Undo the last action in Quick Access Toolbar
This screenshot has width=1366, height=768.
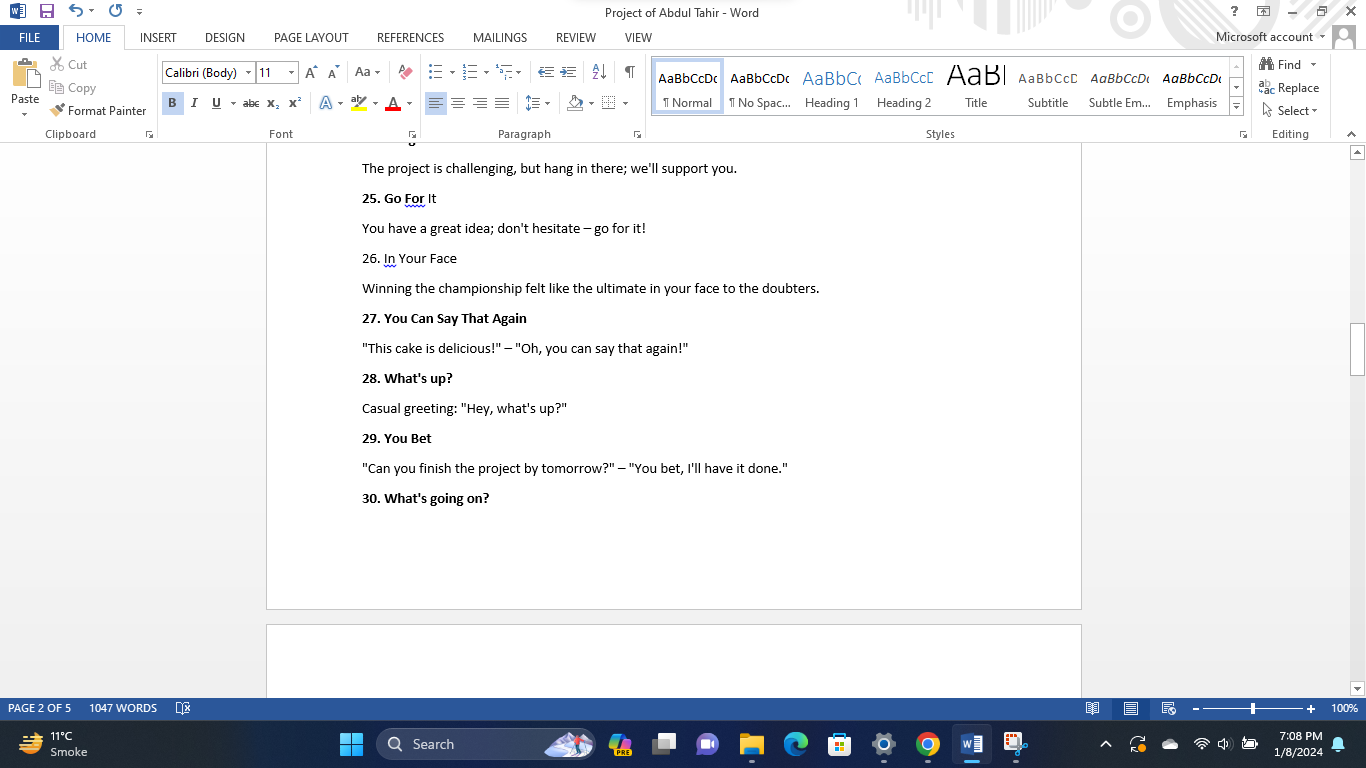coord(76,12)
